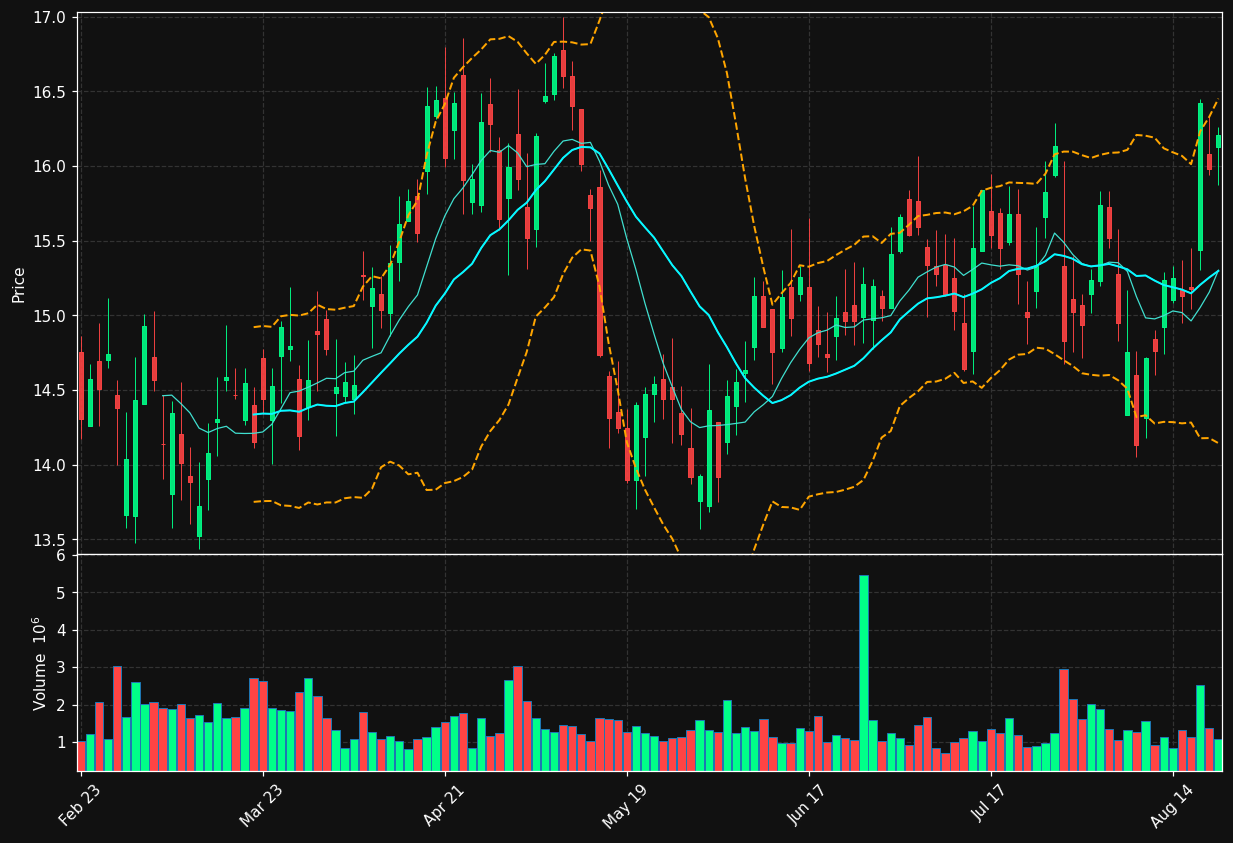The height and width of the screenshot is (843, 1233).
Task: Click the 15.5 price tick label
Action: [x=51, y=242]
